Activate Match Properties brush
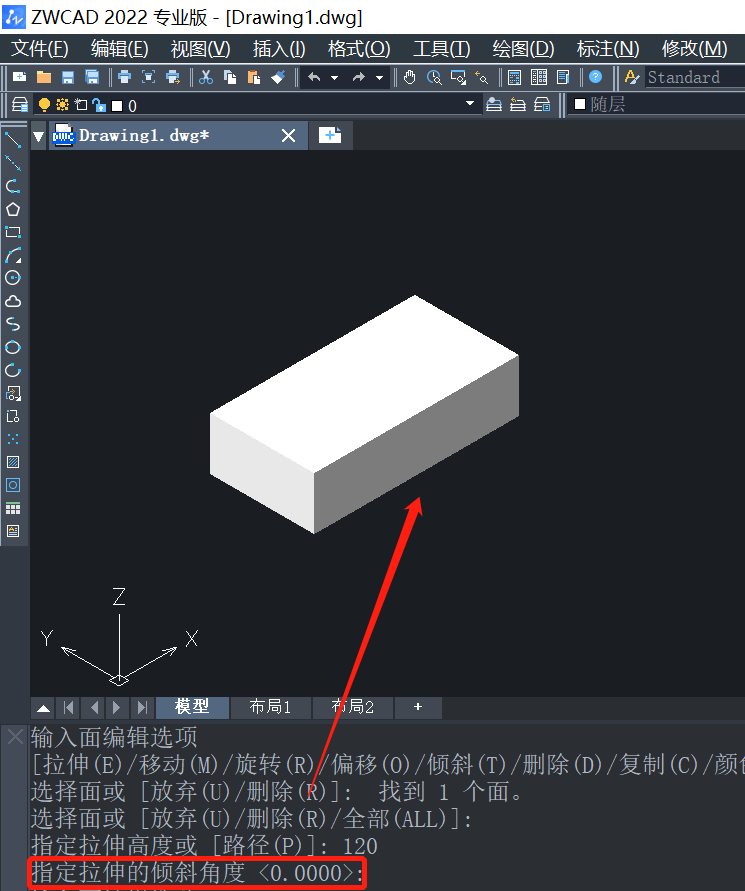Image resolution: width=745 pixels, height=891 pixels. click(x=278, y=77)
